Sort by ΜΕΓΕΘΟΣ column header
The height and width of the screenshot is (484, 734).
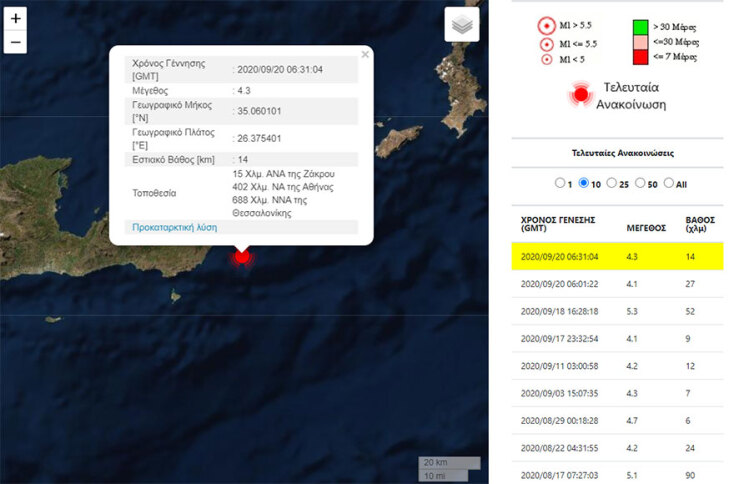647,226
